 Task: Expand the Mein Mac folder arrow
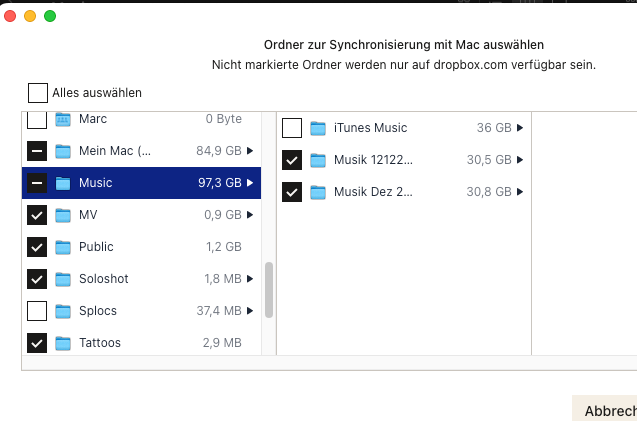pyautogui.click(x=249, y=151)
